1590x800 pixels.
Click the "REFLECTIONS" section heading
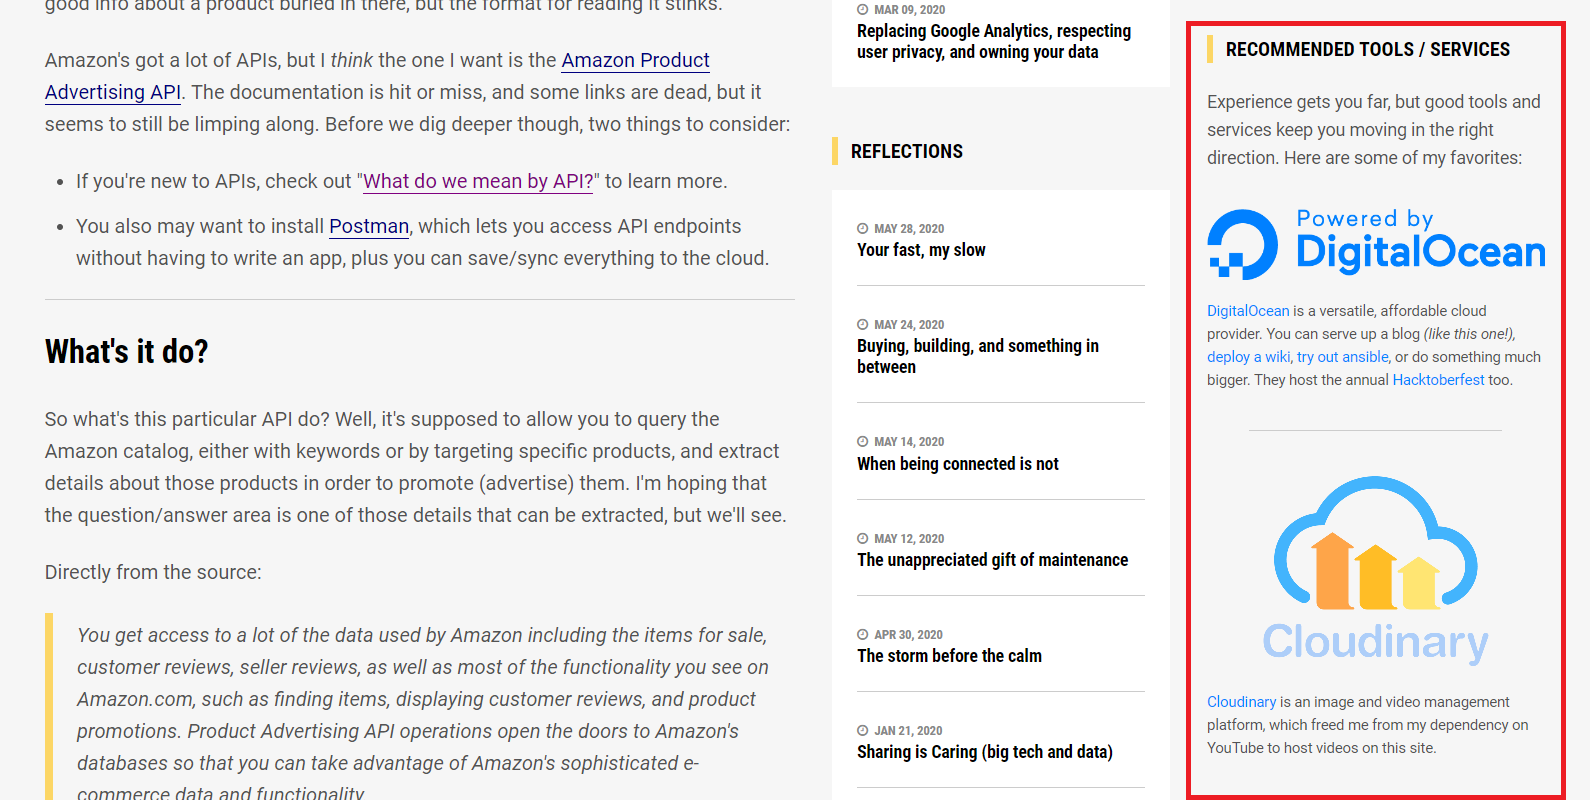(907, 151)
